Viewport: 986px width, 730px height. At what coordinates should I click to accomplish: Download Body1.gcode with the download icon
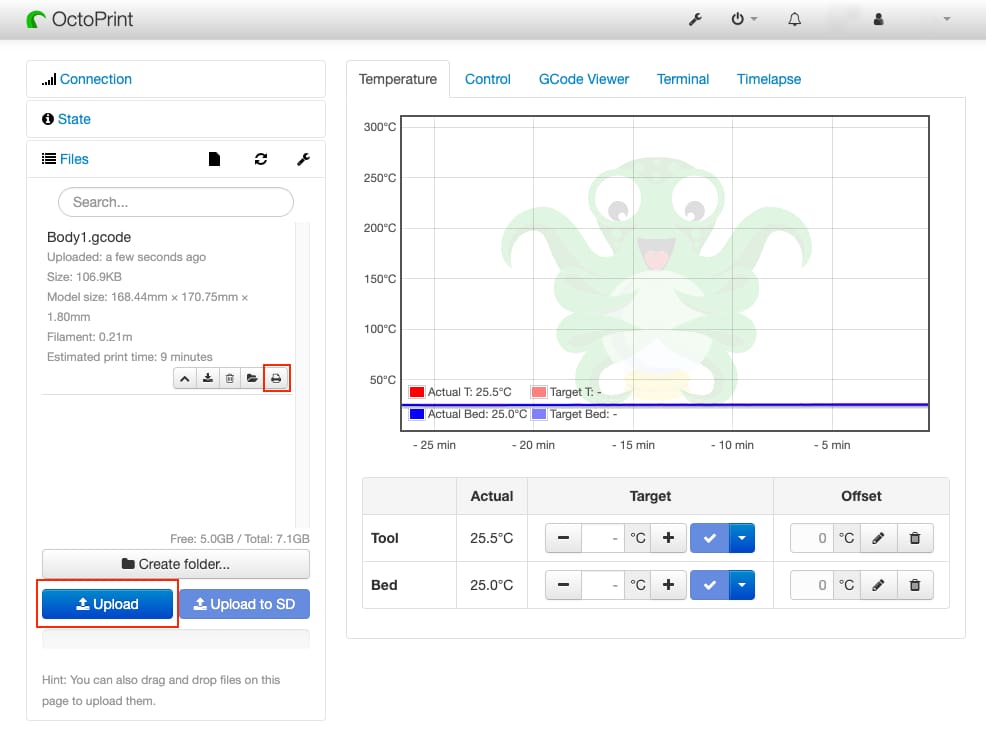coord(207,378)
